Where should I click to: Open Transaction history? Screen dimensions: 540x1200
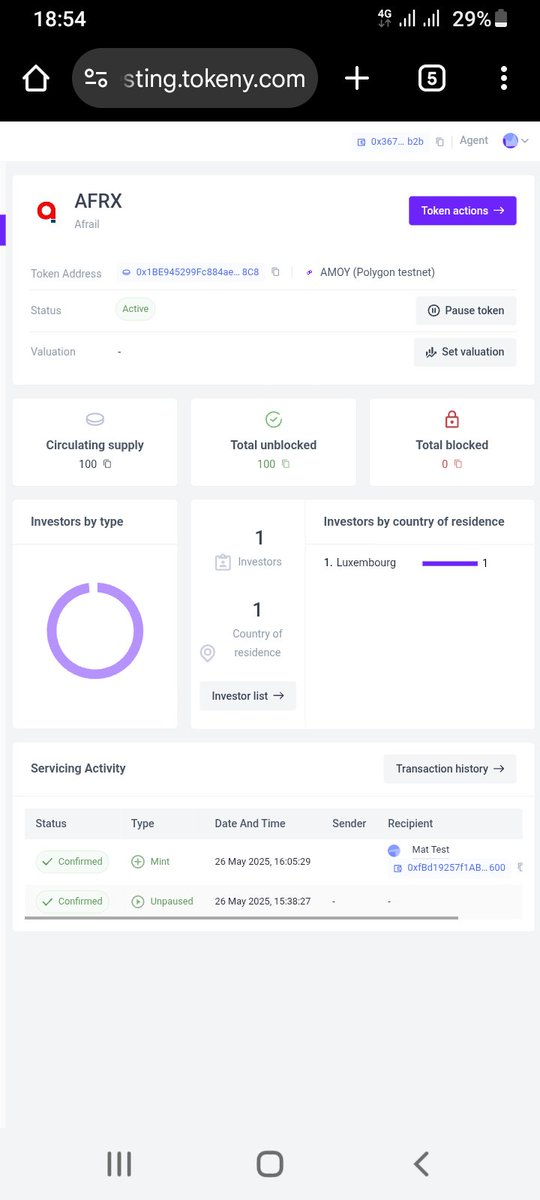click(450, 769)
